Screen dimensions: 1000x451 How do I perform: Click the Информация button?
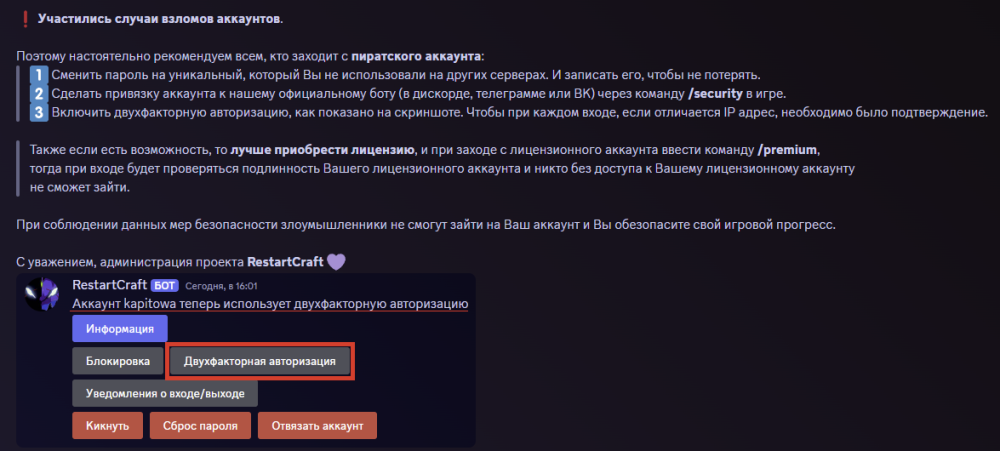coord(120,329)
